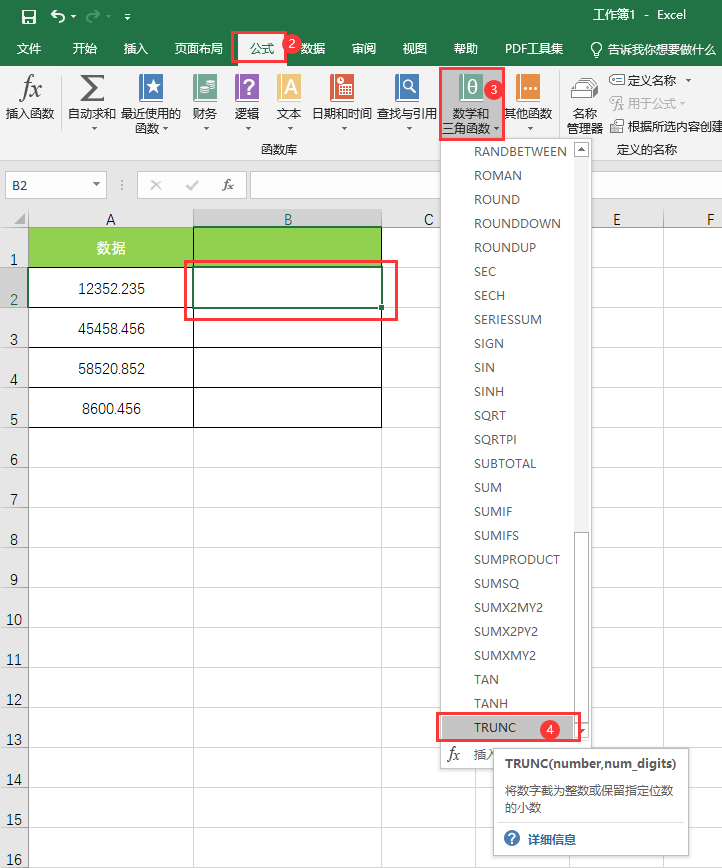Expand the 日期和时间 dropdown arrow
722x868 pixels.
tap(344, 129)
